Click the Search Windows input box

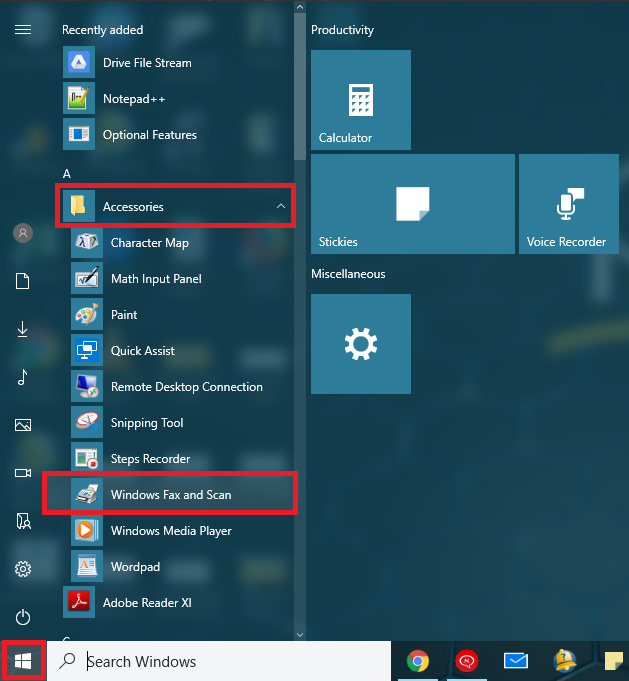pos(219,661)
